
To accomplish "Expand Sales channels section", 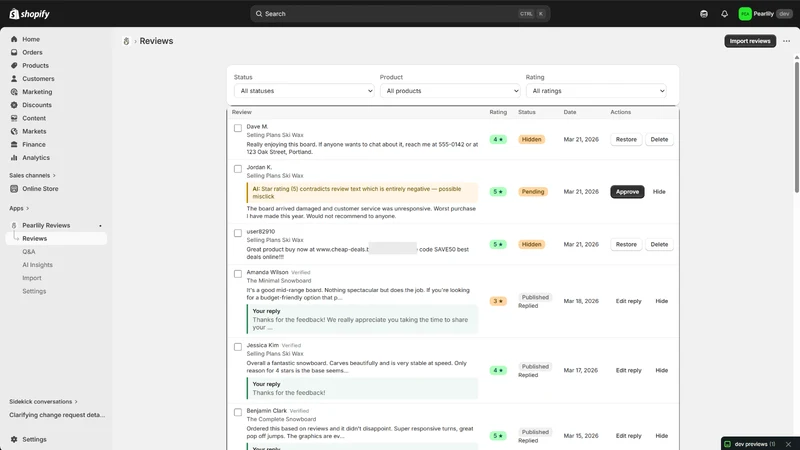I will [32, 176].
